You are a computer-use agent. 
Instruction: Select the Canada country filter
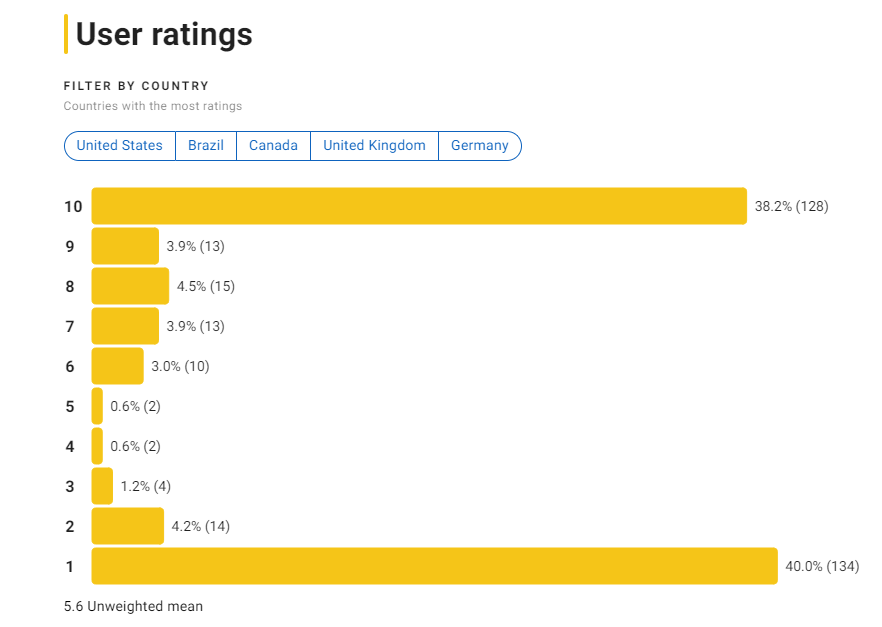coord(273,146)
